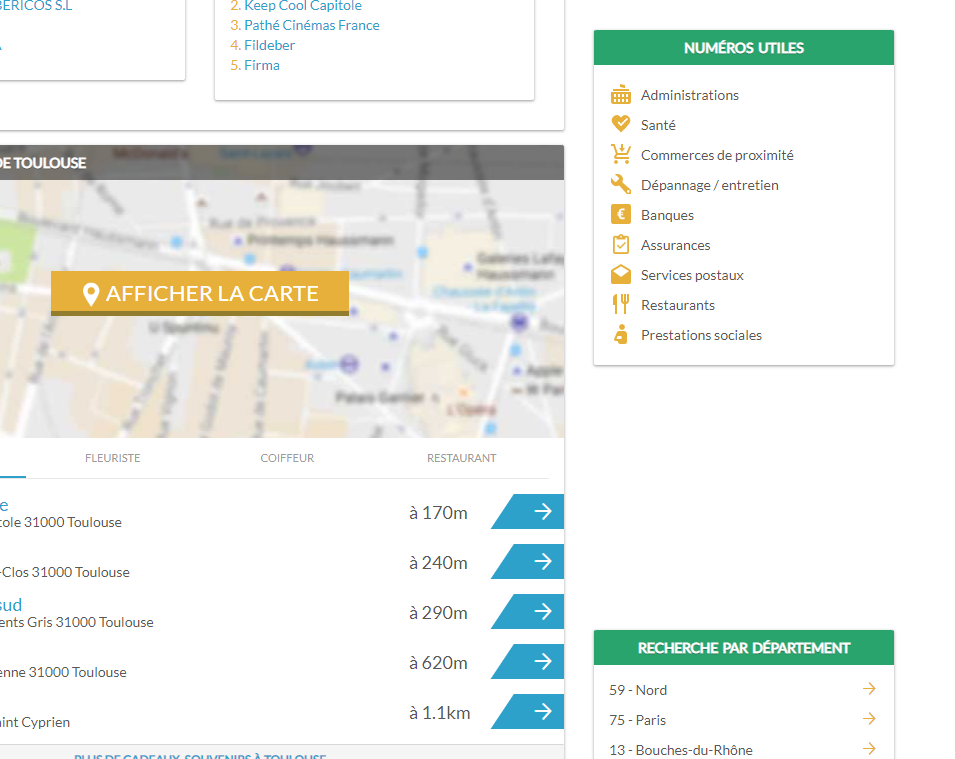955x759 pixels.
Task: Click the Restaurants fork and knife icon
Action: pos(621,304)
